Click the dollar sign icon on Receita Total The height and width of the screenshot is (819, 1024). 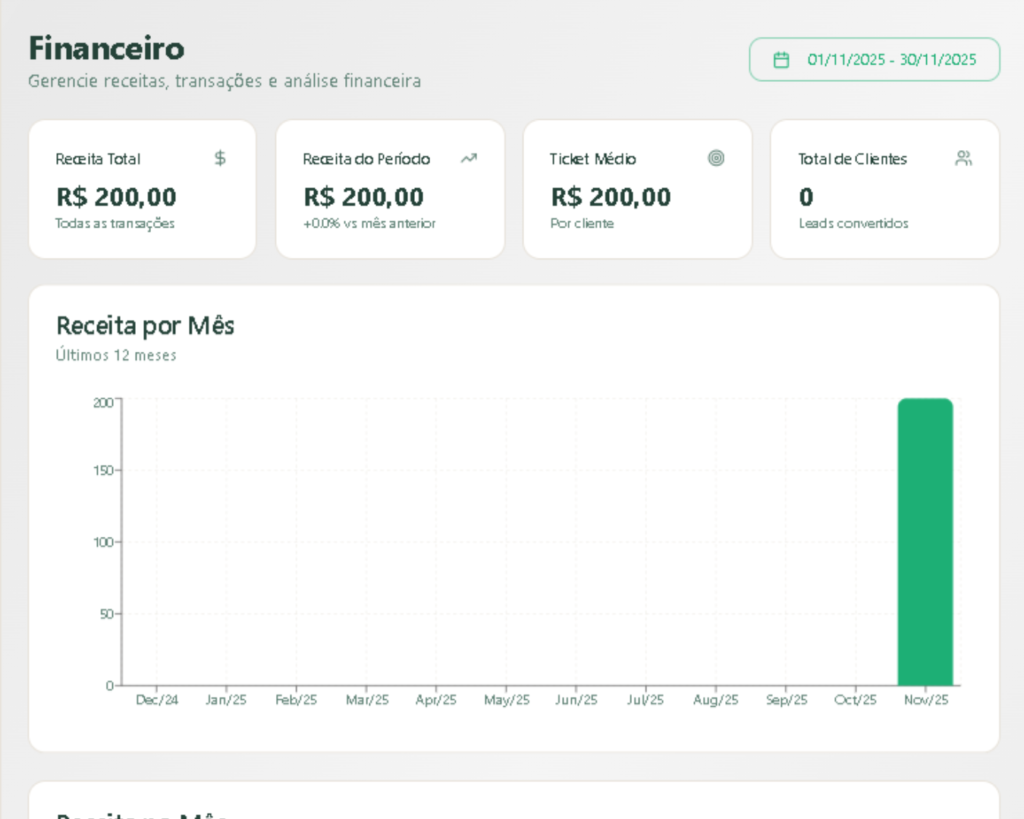point(220,158)
